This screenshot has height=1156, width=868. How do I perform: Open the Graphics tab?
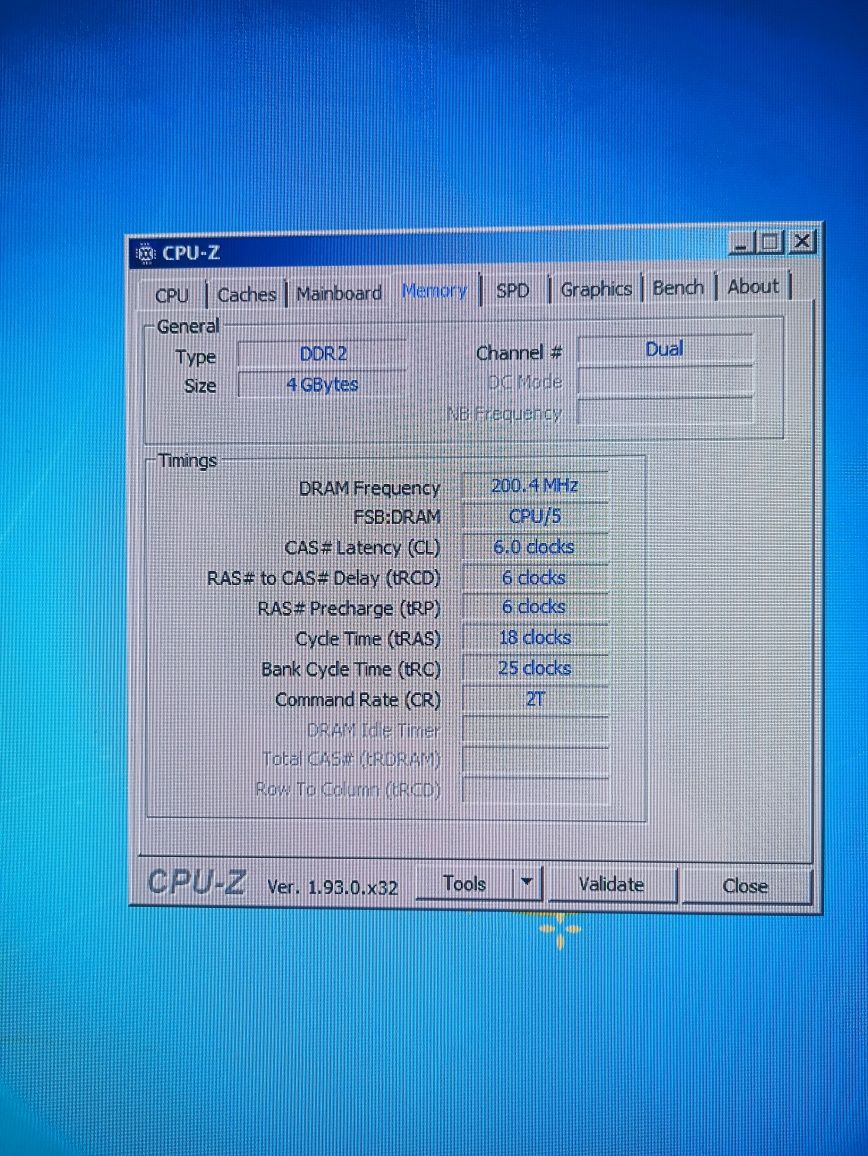click(596, 288)
